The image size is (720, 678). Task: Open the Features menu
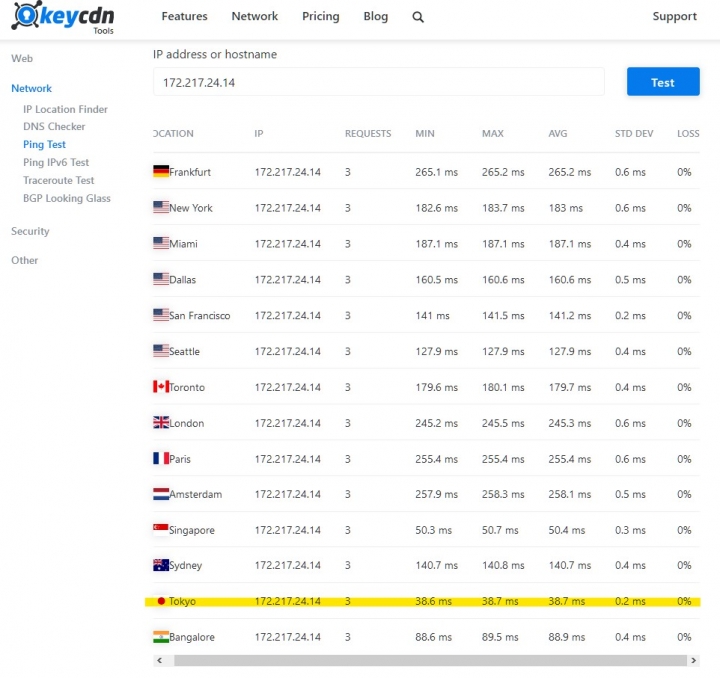pyautogui.click(x=184, y=17)
